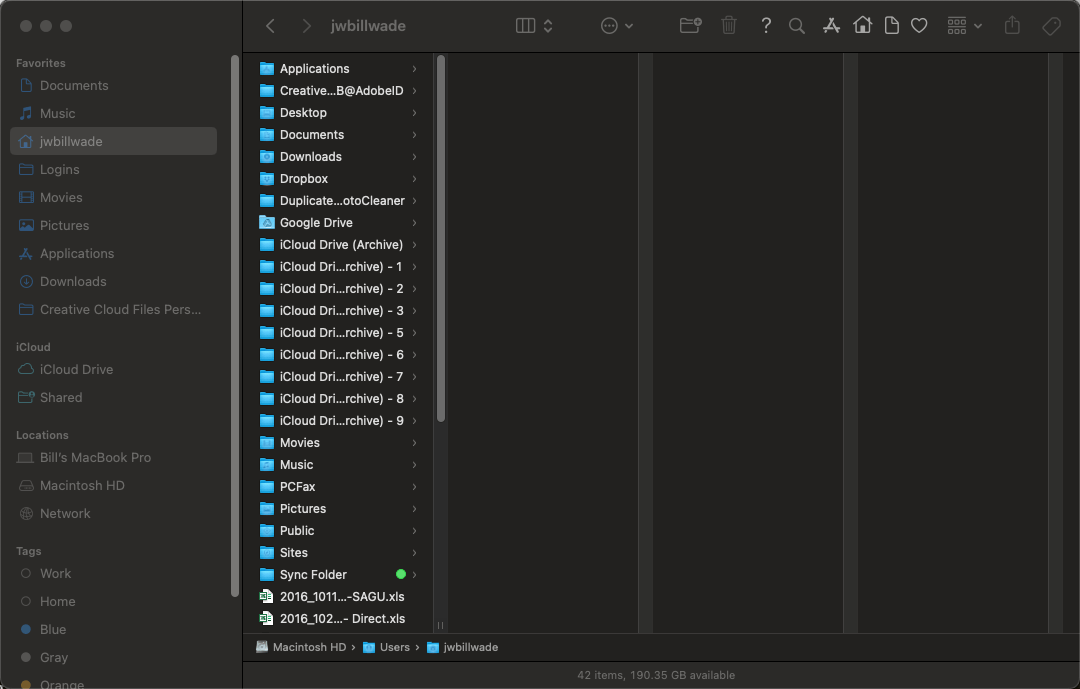Share the selection using the share icon

point(1012,25)
